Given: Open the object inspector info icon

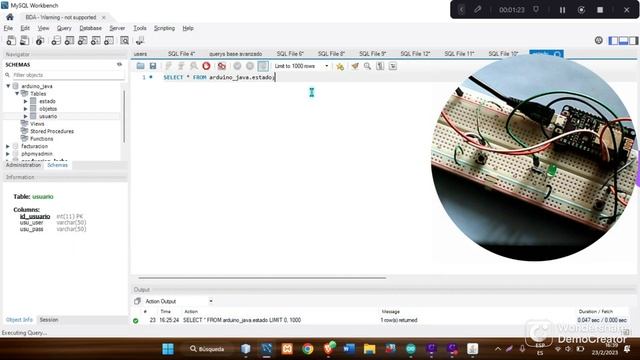Looking at the screenshot, I should (x=40, y=40).
